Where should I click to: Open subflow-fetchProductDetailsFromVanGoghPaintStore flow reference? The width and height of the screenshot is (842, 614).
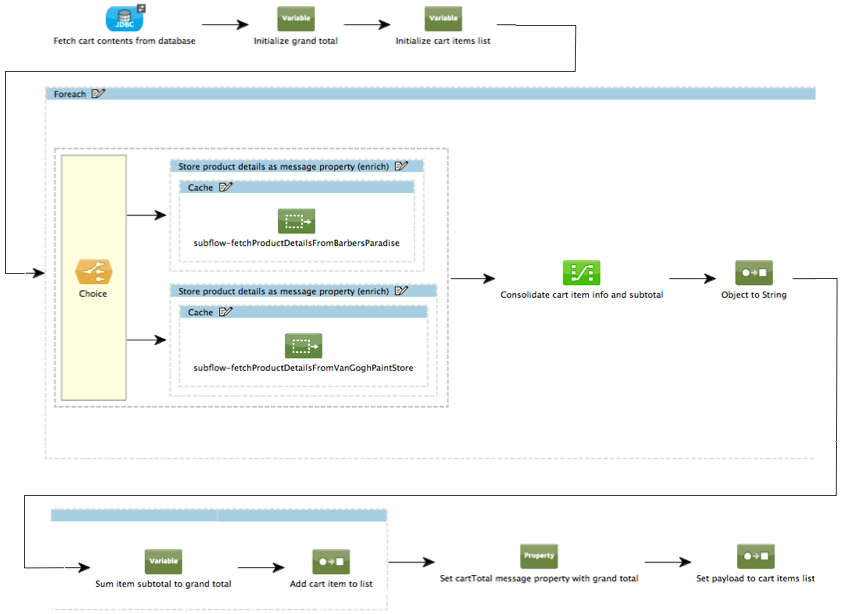point(303,345)
